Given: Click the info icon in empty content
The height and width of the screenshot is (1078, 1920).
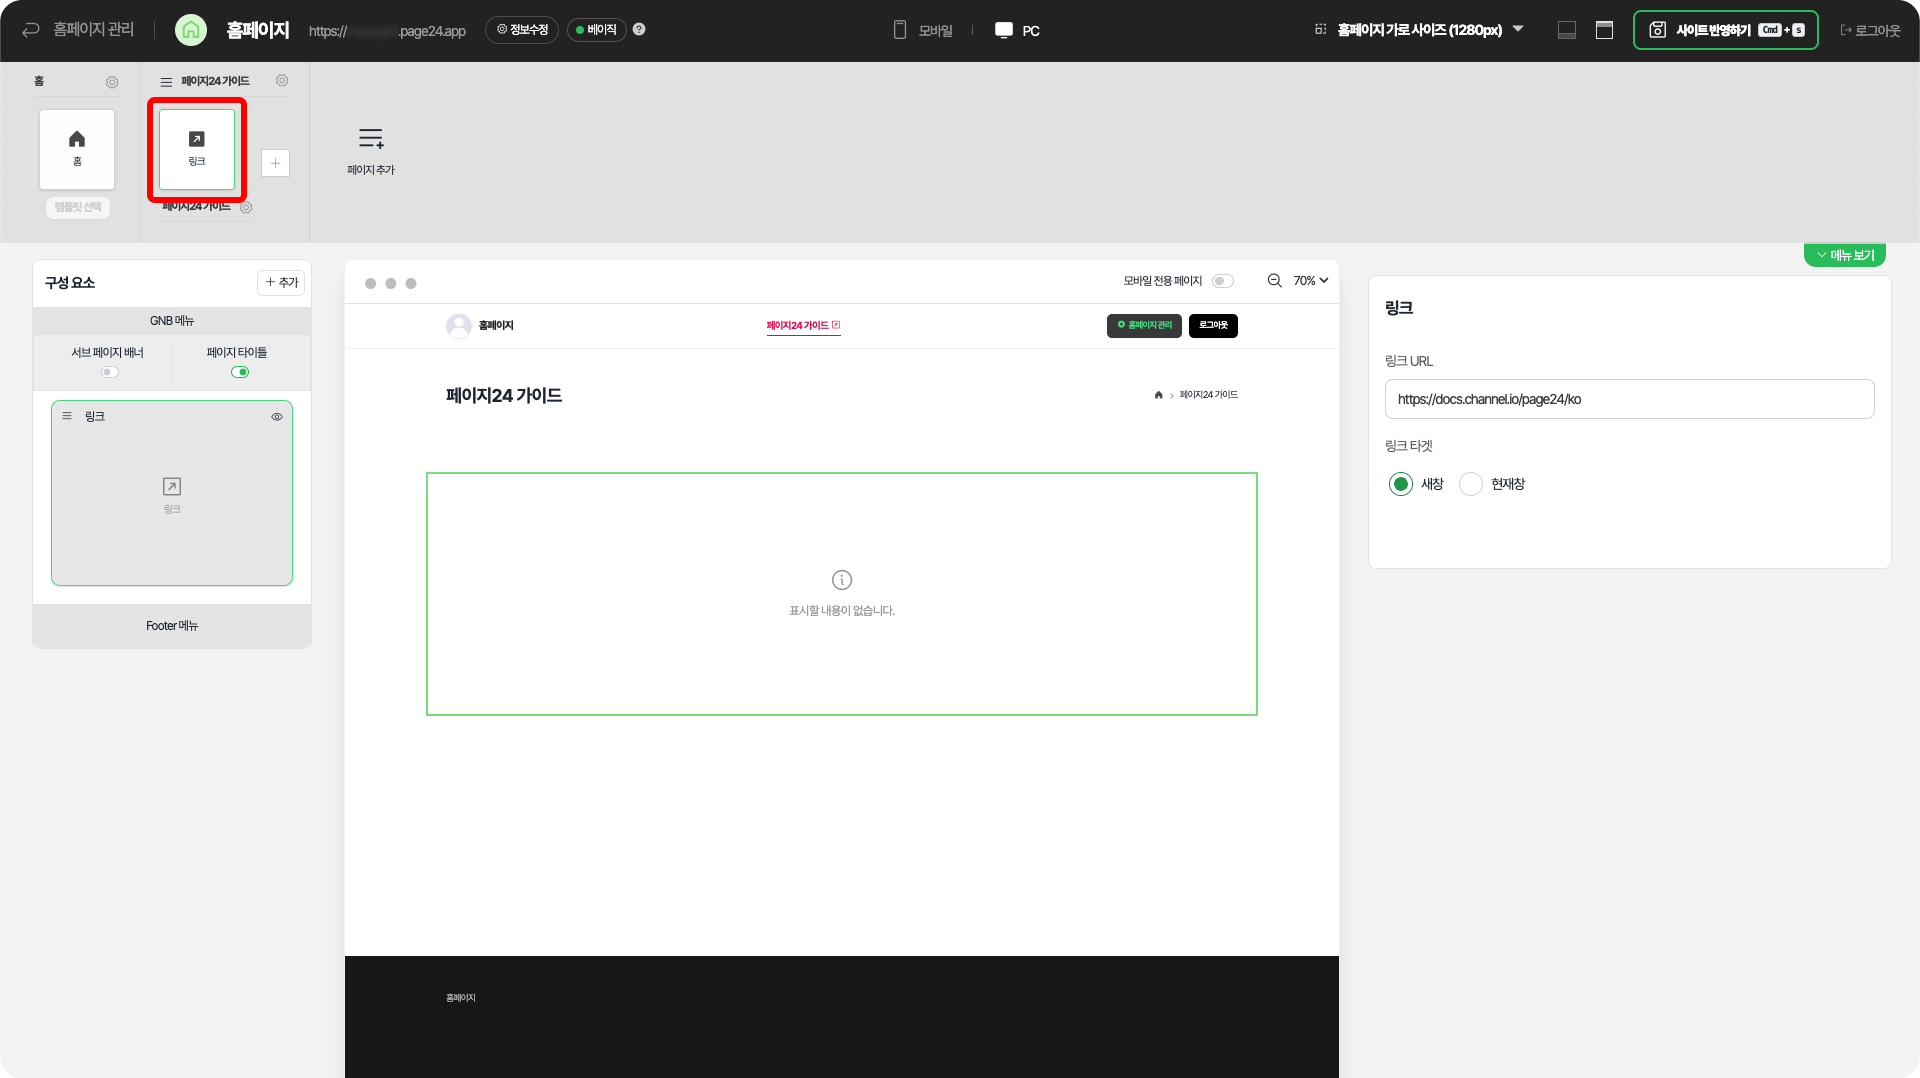Looking at the screenshot, I should pos(842,580).
